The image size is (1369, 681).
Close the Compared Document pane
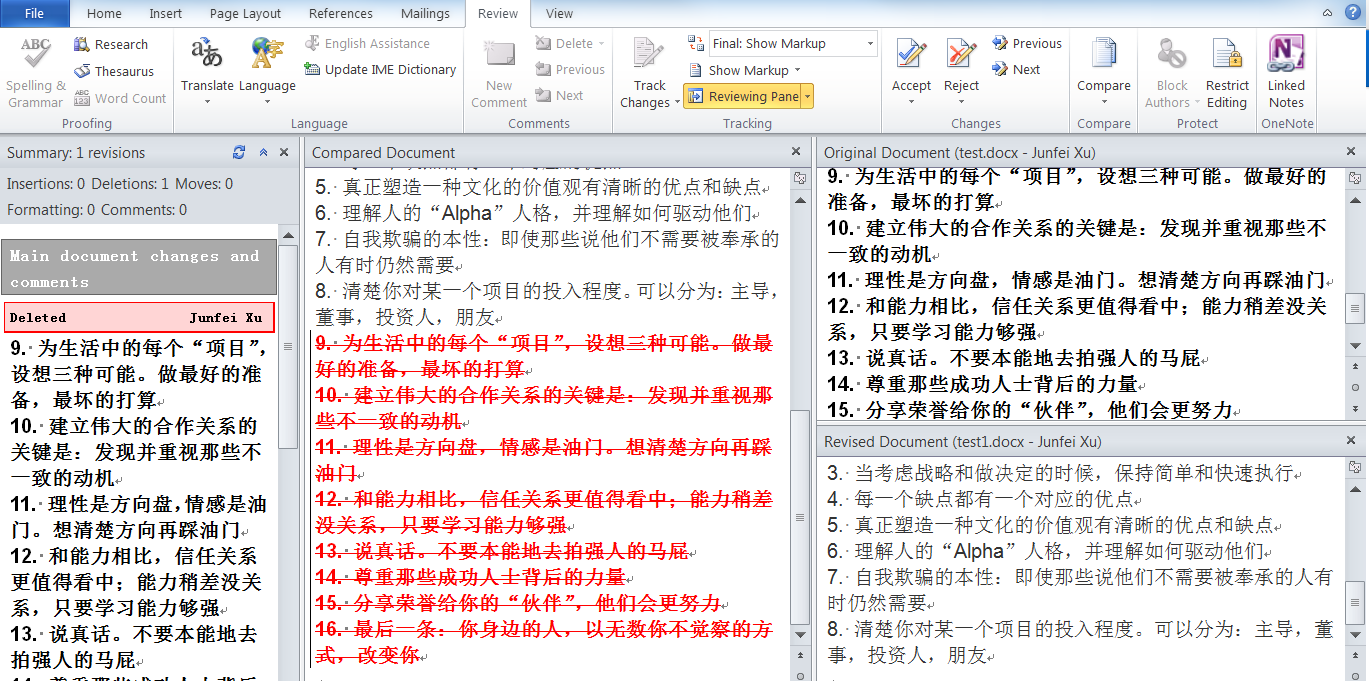pyautogui.click(x=796, y=152)
